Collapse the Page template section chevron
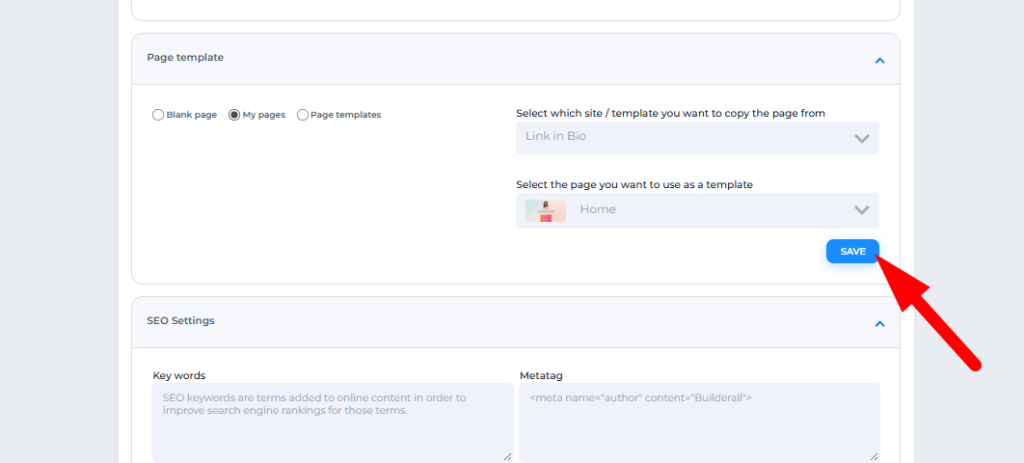The height and width of the screenshot is (463, 1024). tap(879, 60)
